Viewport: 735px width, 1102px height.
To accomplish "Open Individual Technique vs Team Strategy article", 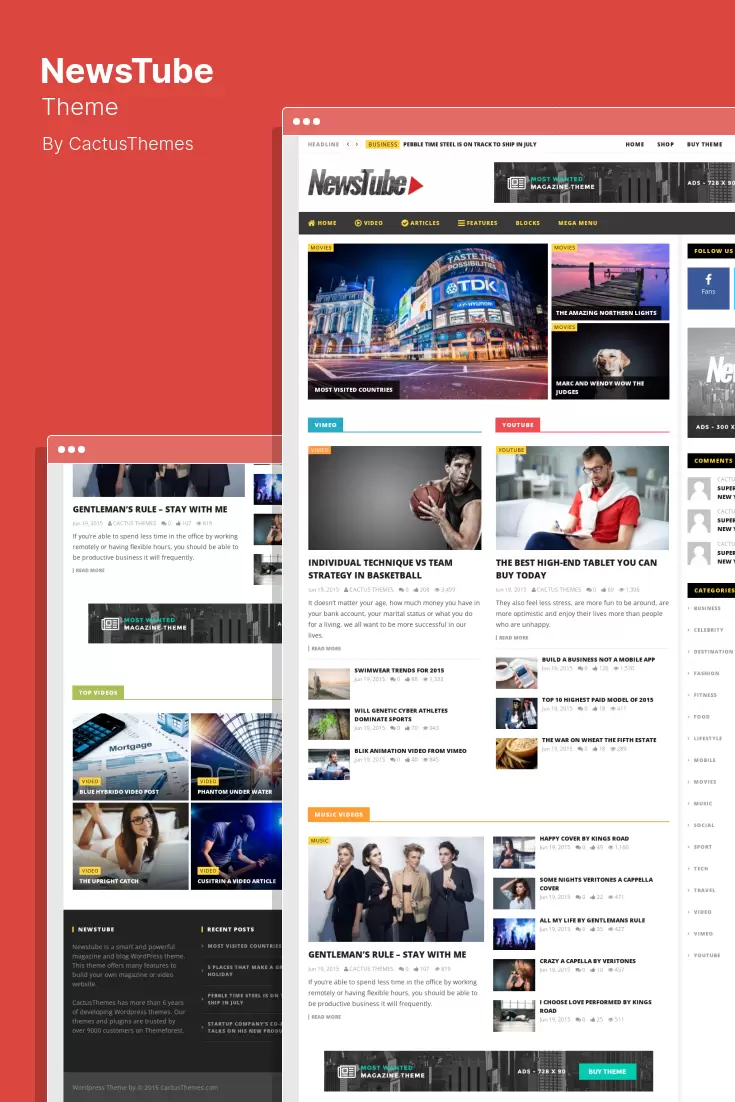I will (380, 569).
